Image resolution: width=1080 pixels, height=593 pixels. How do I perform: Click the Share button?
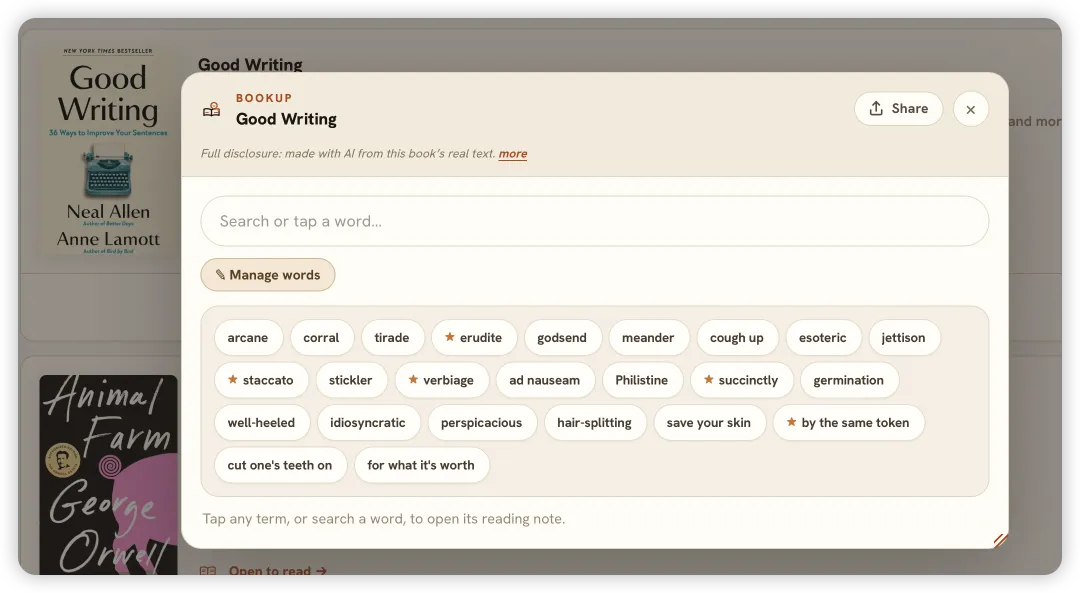[x=898, y=109]
